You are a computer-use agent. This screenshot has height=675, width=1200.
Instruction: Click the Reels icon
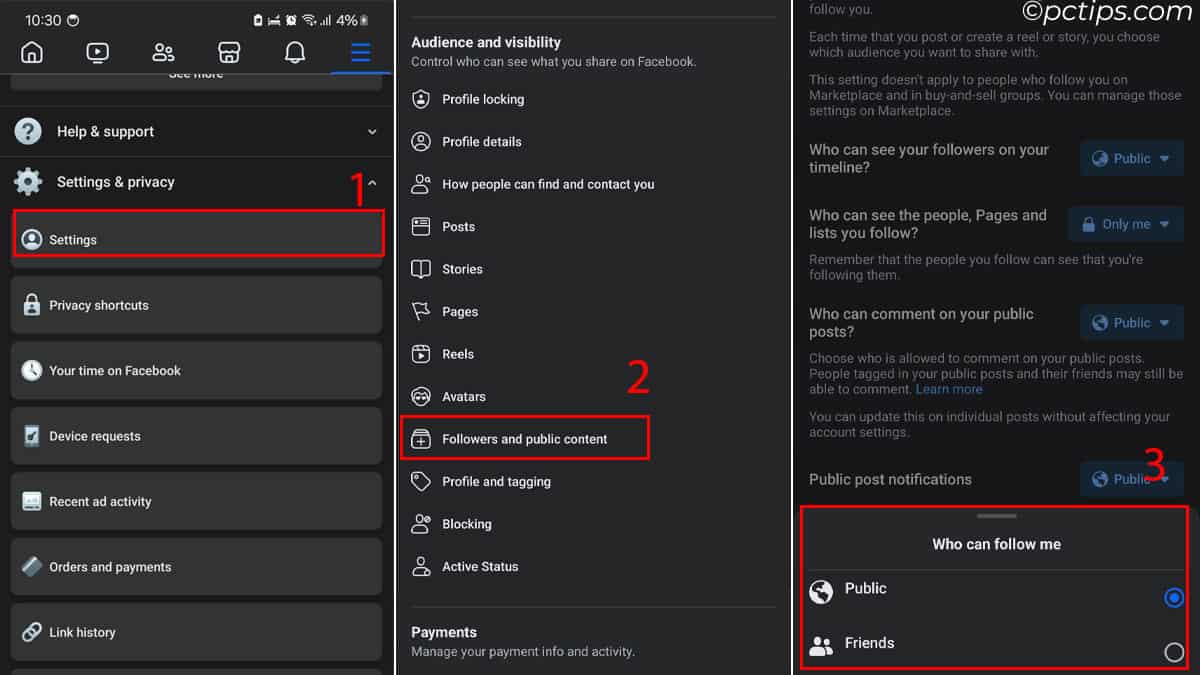point(421,354)
